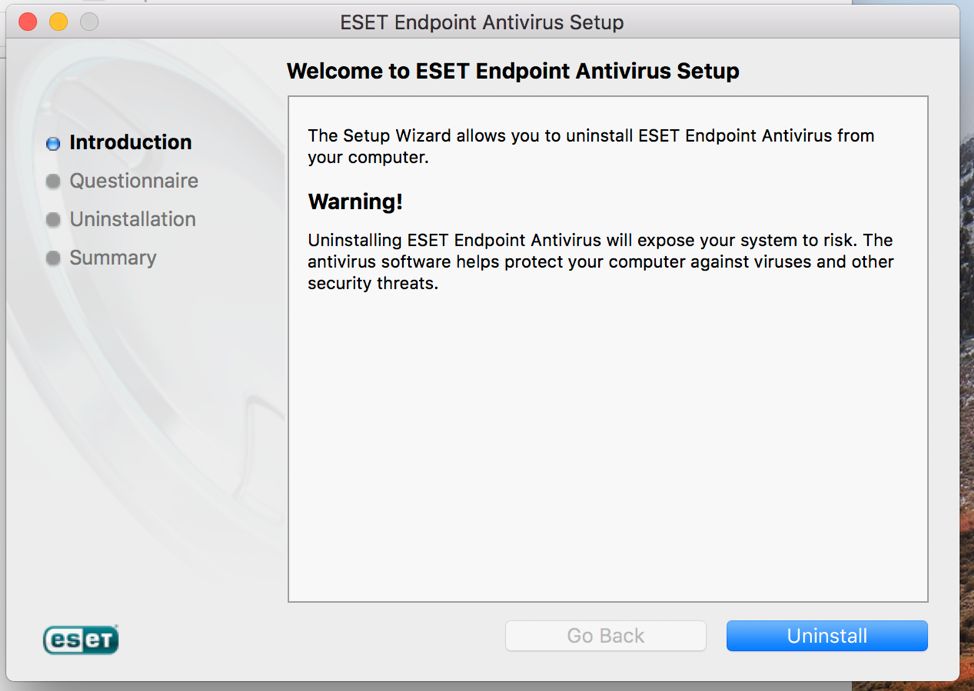Click the grey bullet beside Uninstallation
The image size is (974, 691).
tap(53, 220)
